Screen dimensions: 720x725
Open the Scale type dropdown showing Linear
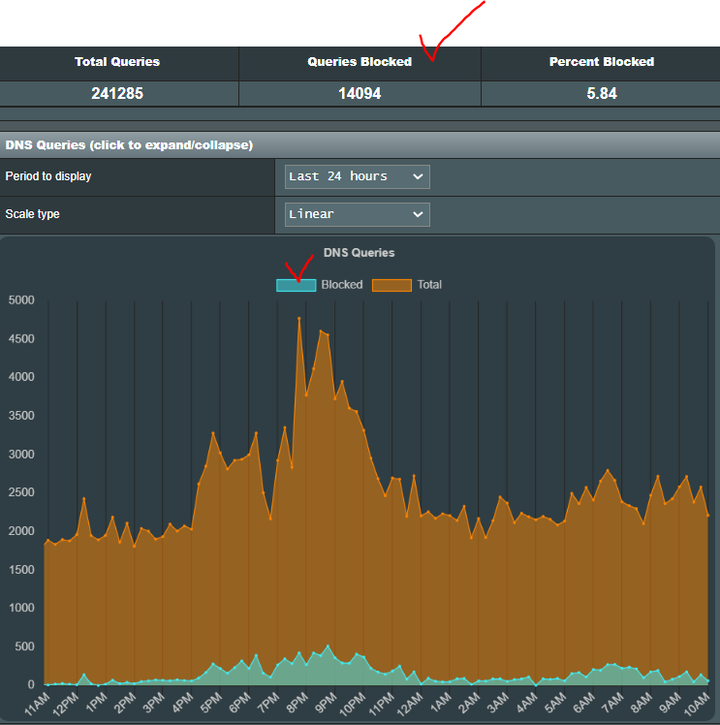click(x=357, y=214)
